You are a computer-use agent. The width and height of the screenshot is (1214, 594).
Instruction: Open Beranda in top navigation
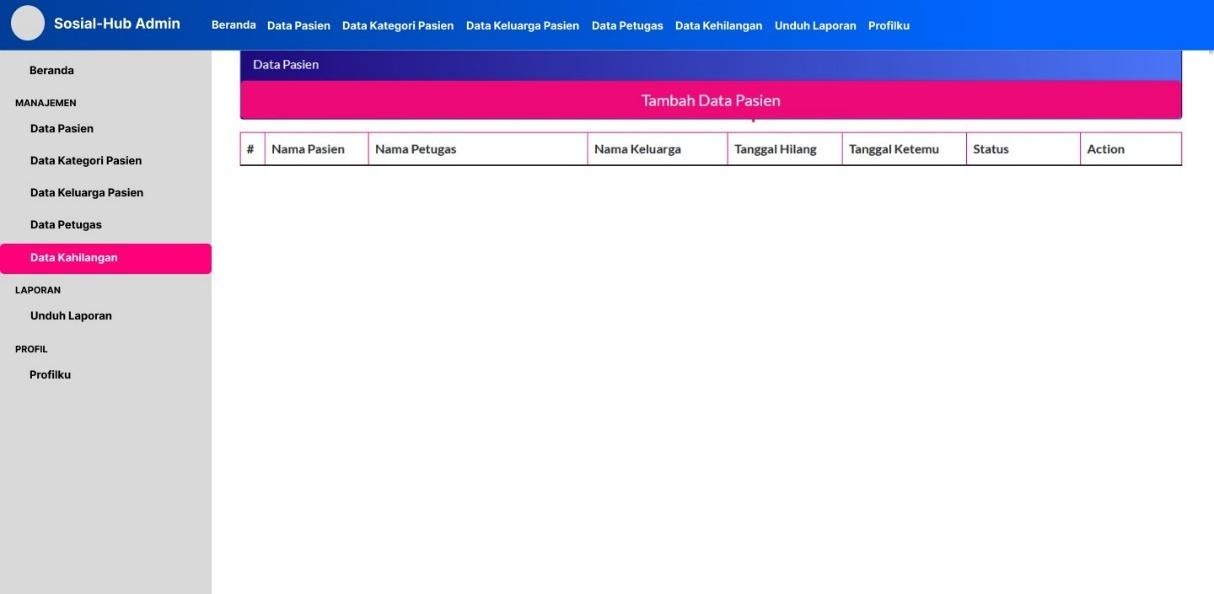(233, 25)
